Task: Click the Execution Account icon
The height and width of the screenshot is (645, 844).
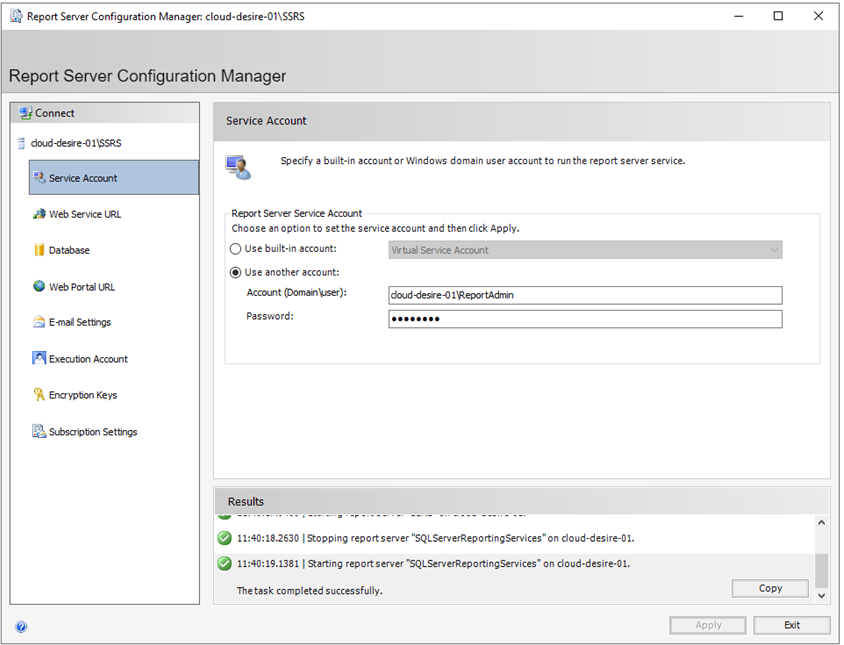Action: (x=39, y=358)
